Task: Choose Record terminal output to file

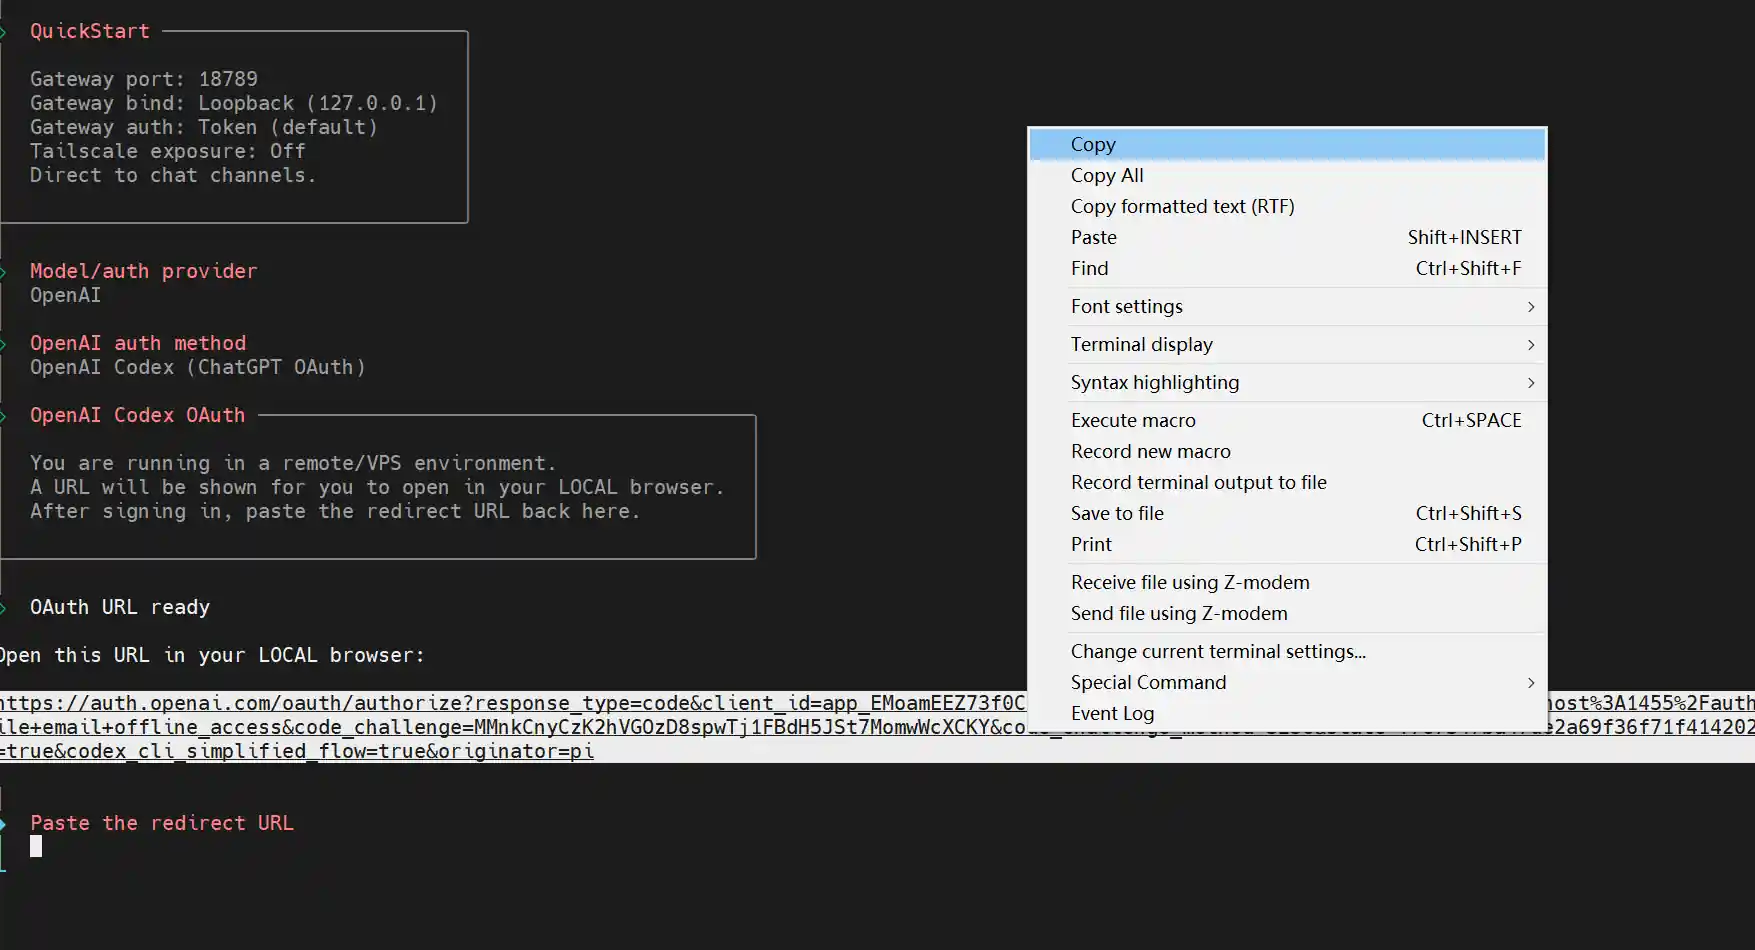Action: [x=1198, y=482]
